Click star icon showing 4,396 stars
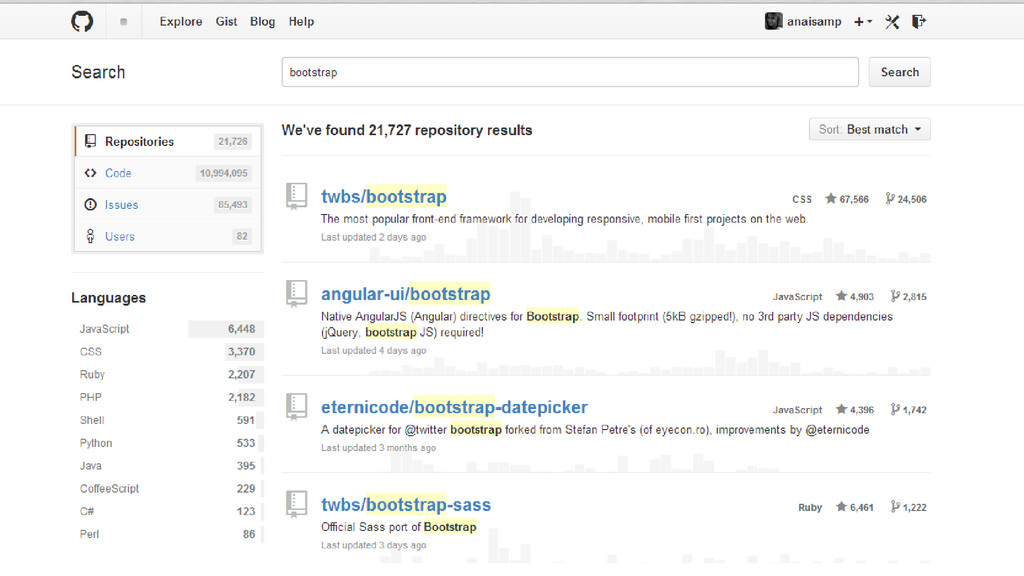Viewport: 1024px width, 576px height. (841, 409)
